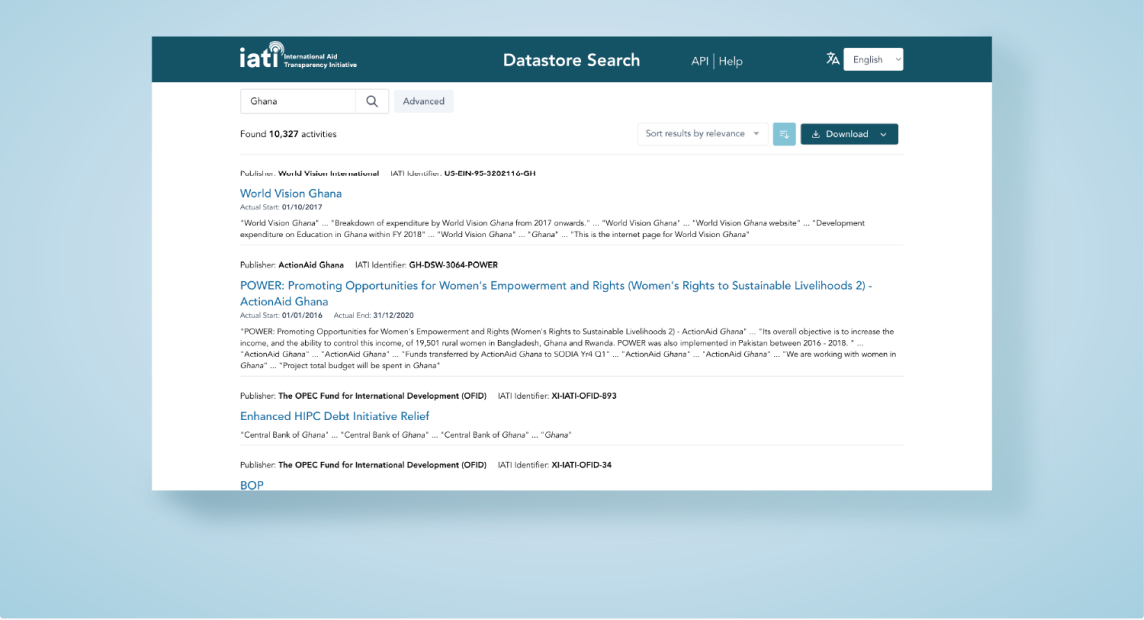
Task: Click the Advanced search button
Action: tap(423, 101)
